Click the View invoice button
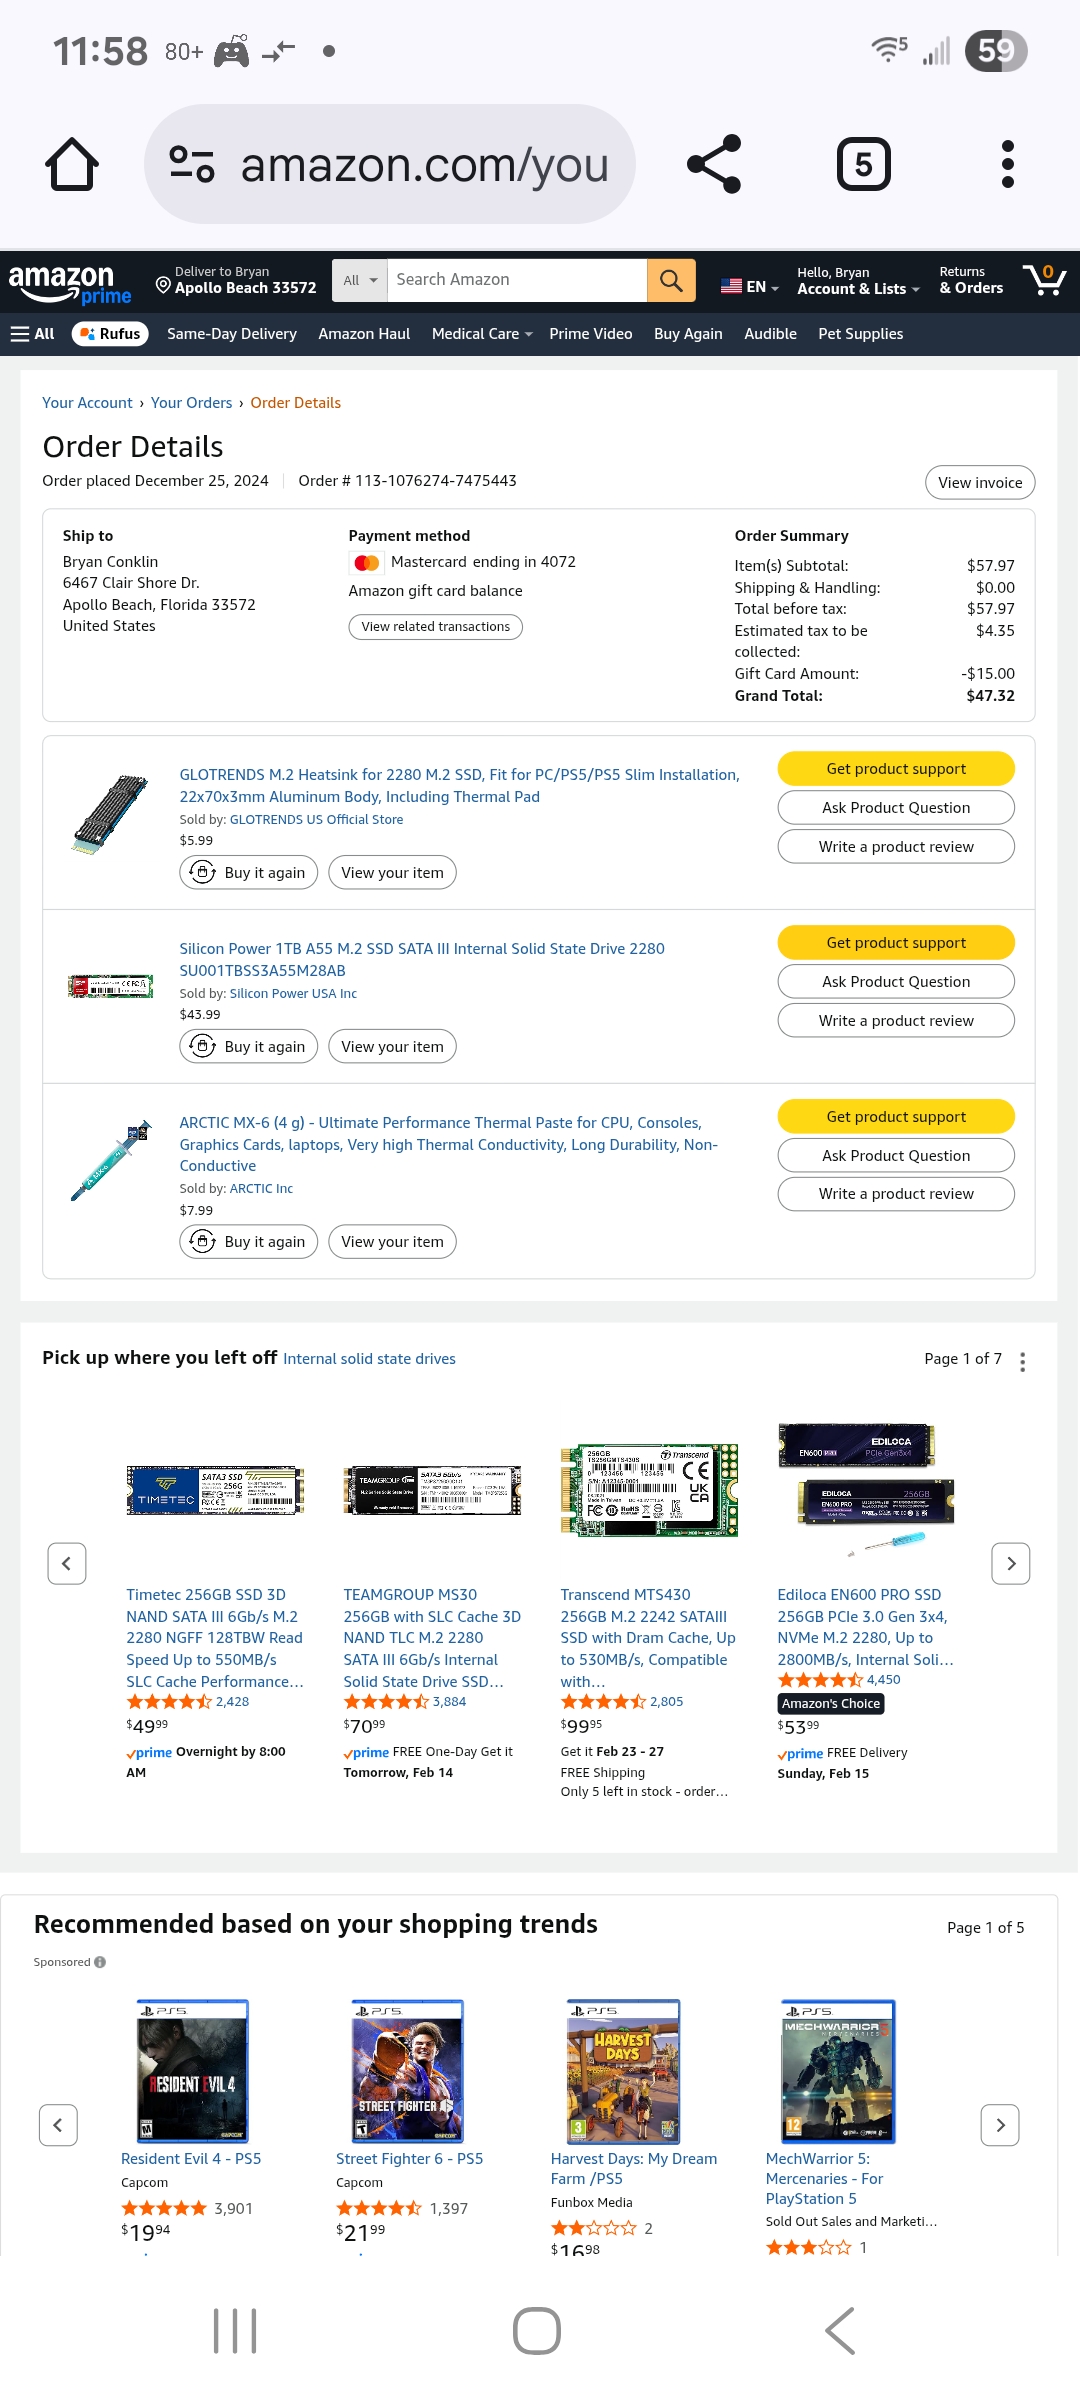This screenshot has width=1080, height=2400. coord(979,482)
